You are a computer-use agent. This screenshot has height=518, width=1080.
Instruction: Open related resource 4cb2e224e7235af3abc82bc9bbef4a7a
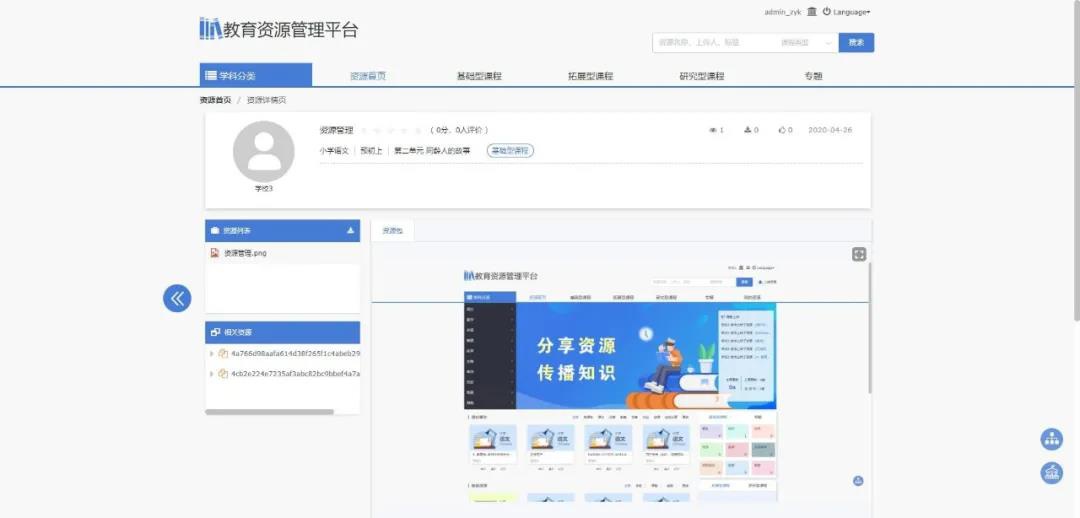pos(295,374)
